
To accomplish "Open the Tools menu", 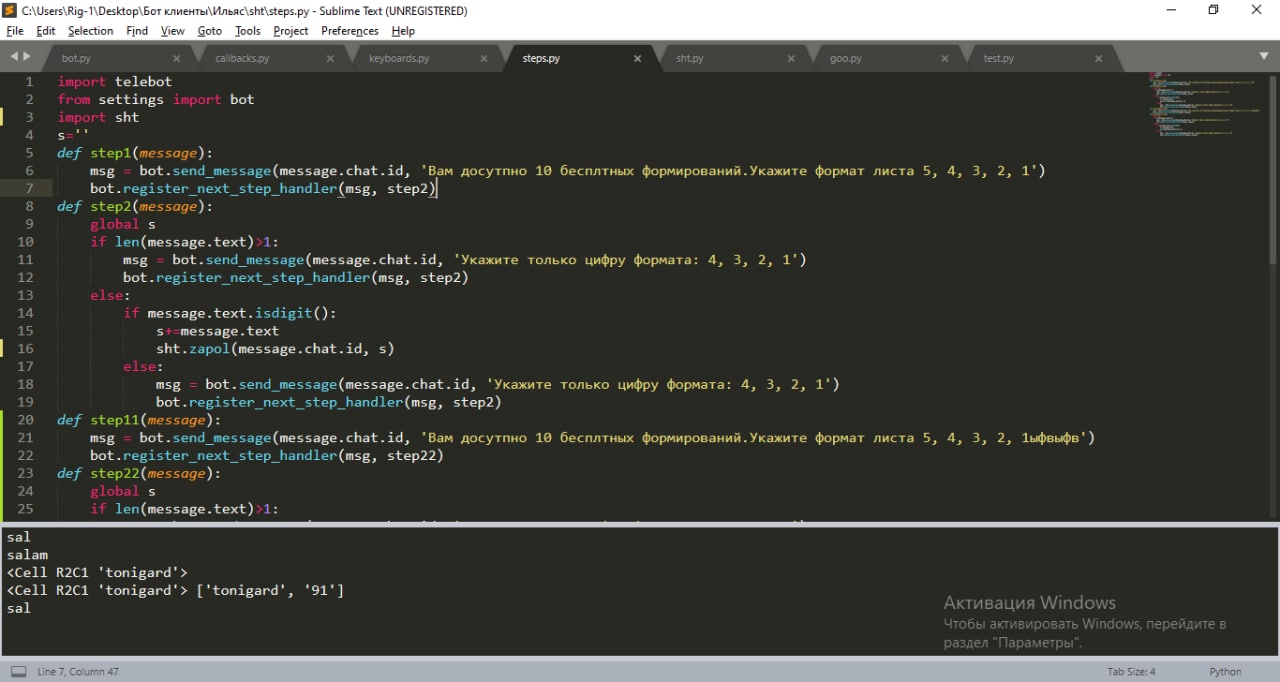I will (247, 31).
